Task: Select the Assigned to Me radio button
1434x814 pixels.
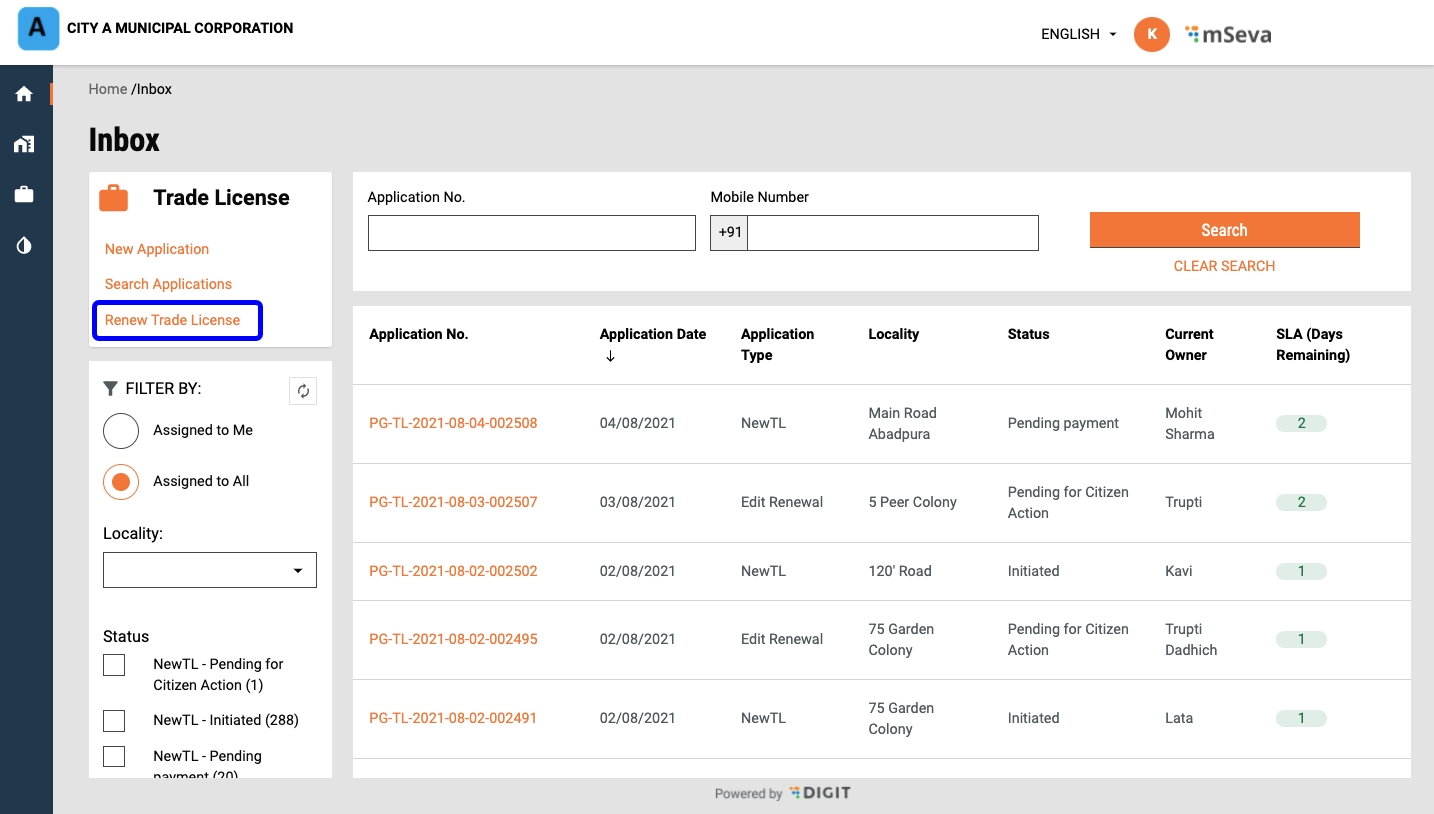Action: (121, 431)
